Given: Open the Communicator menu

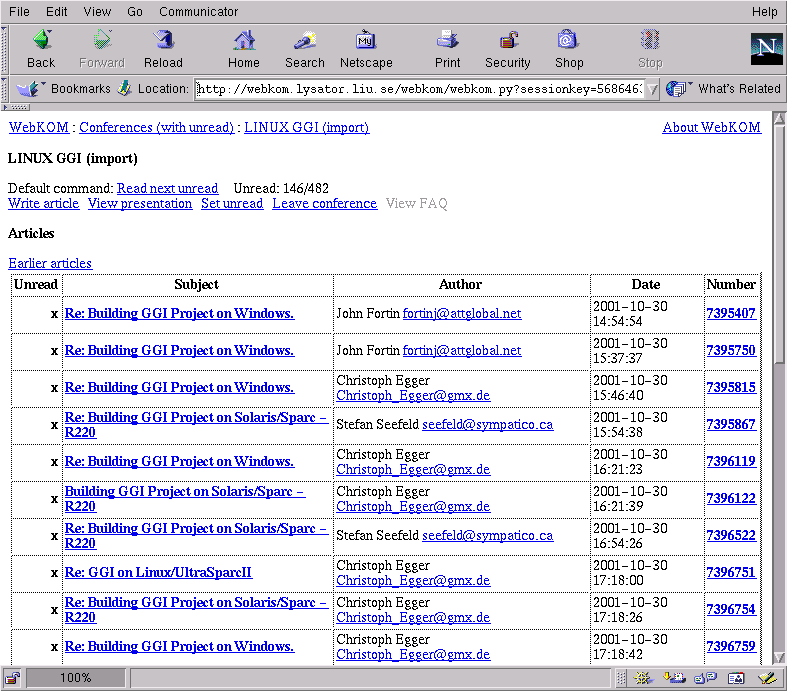Looking at the screenshot, I should pyautogui.click(x=198, y=12).
